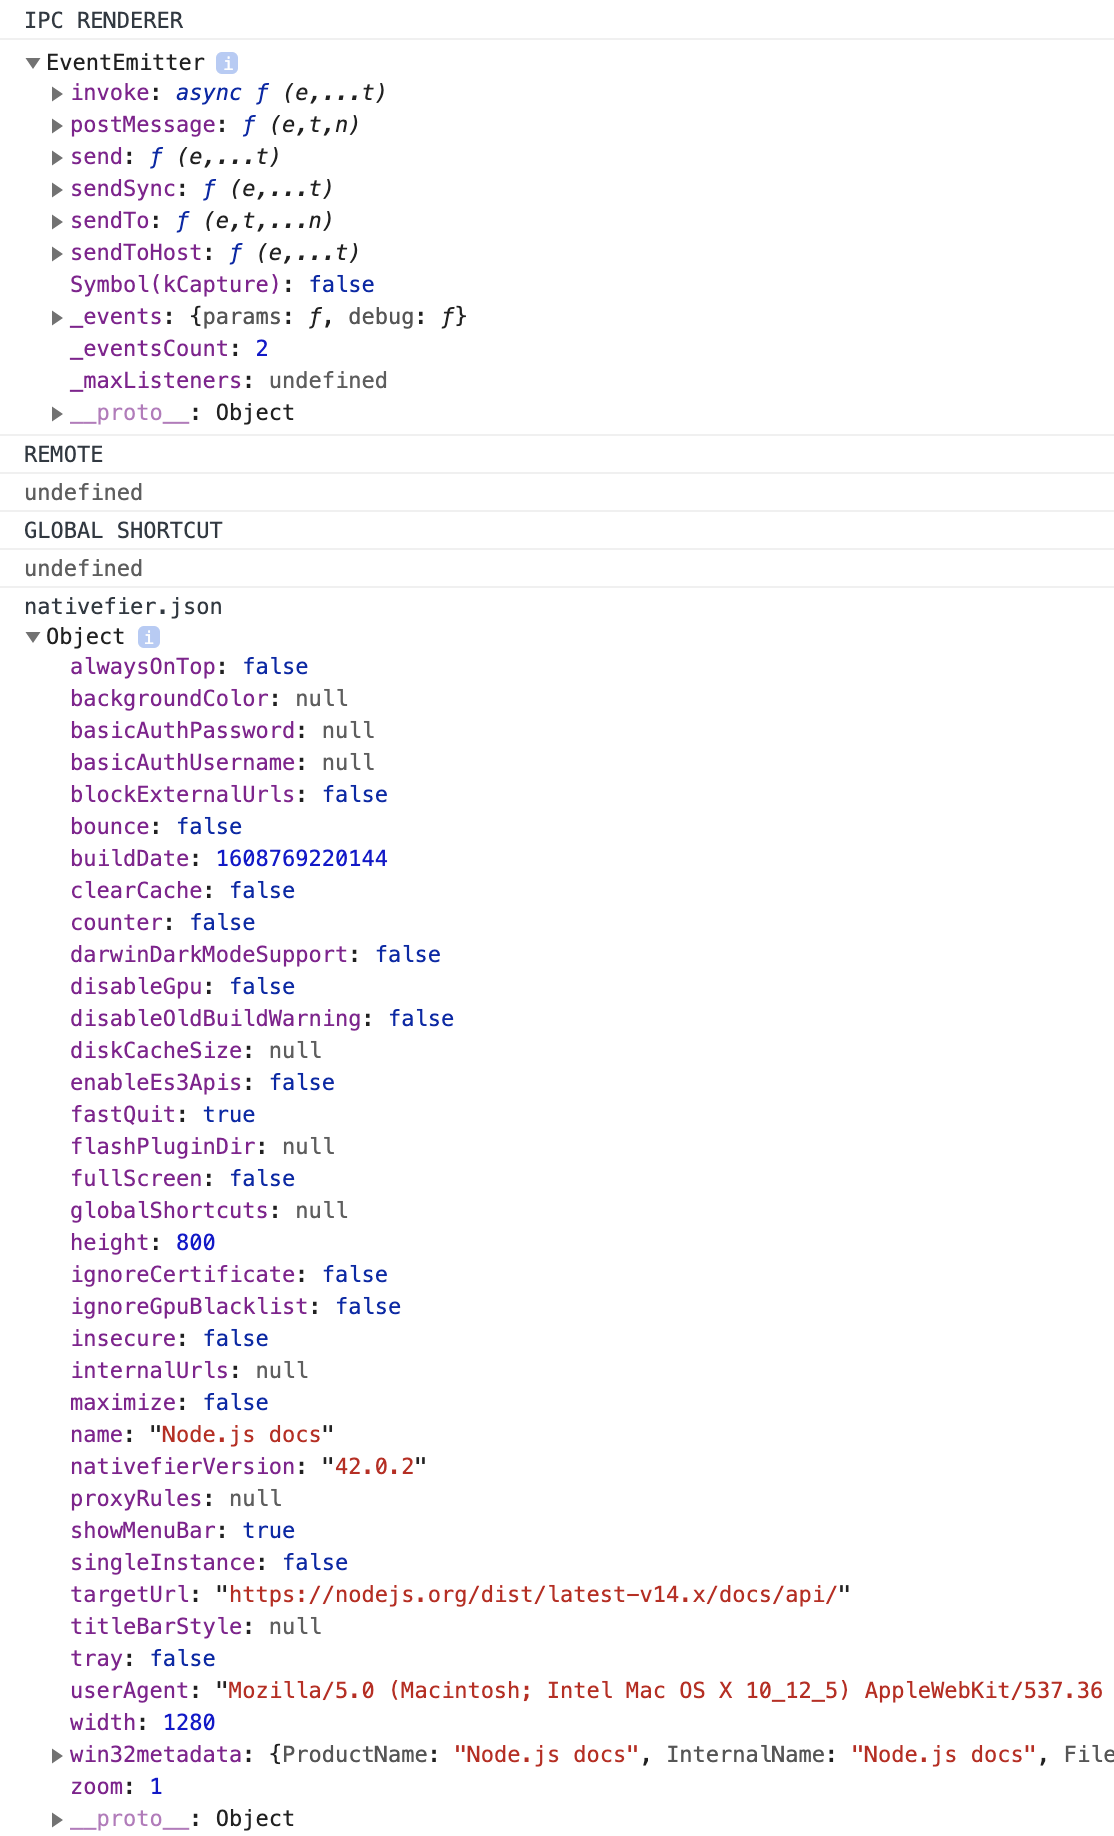Screen dimensions: 1114x1836
Task: Expand the sendToHost function entry
Action: click(x=57, y=254)
